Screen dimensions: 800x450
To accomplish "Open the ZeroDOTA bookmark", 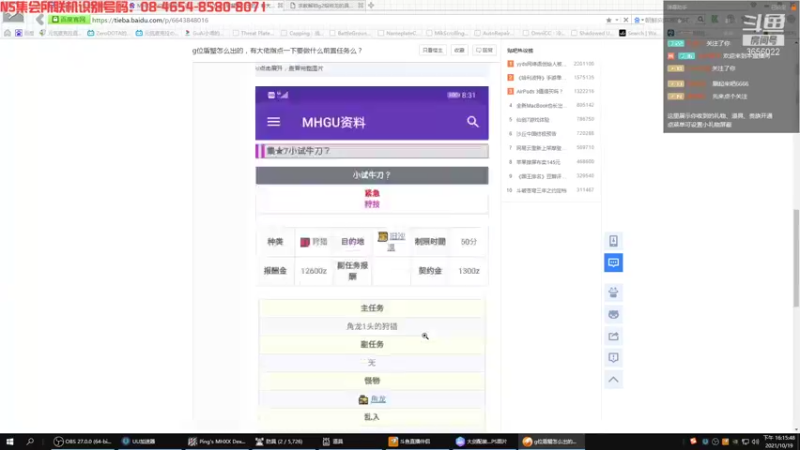I will 108,33.
